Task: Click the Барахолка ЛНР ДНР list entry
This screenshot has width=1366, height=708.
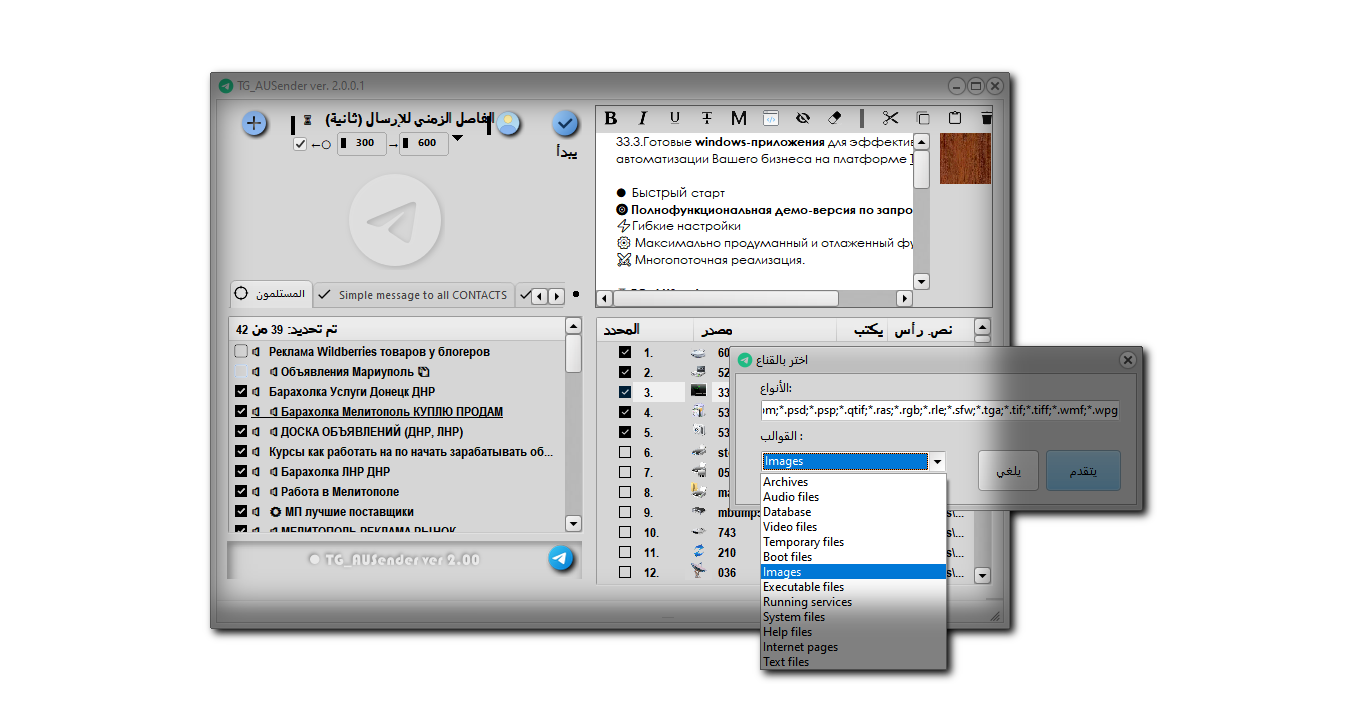Action: tap(335, 472)
